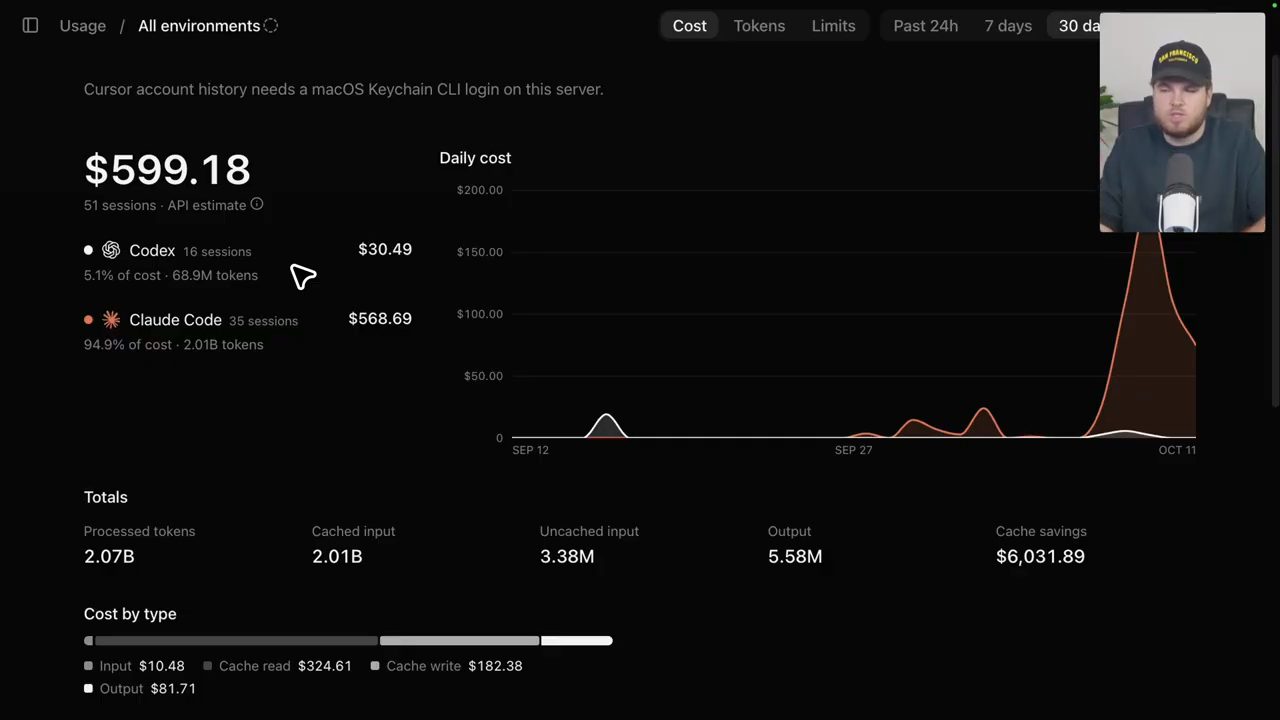Click the Cache read segment of cost bar
The image size is (1280, 720).
(236, 640)
